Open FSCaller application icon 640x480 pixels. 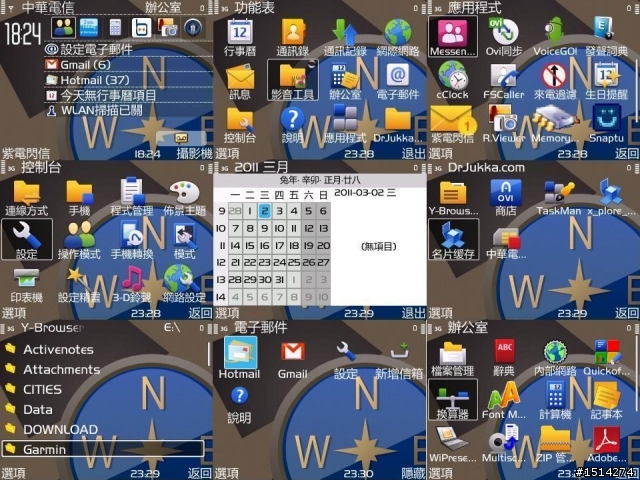click(x=504, y=76)
